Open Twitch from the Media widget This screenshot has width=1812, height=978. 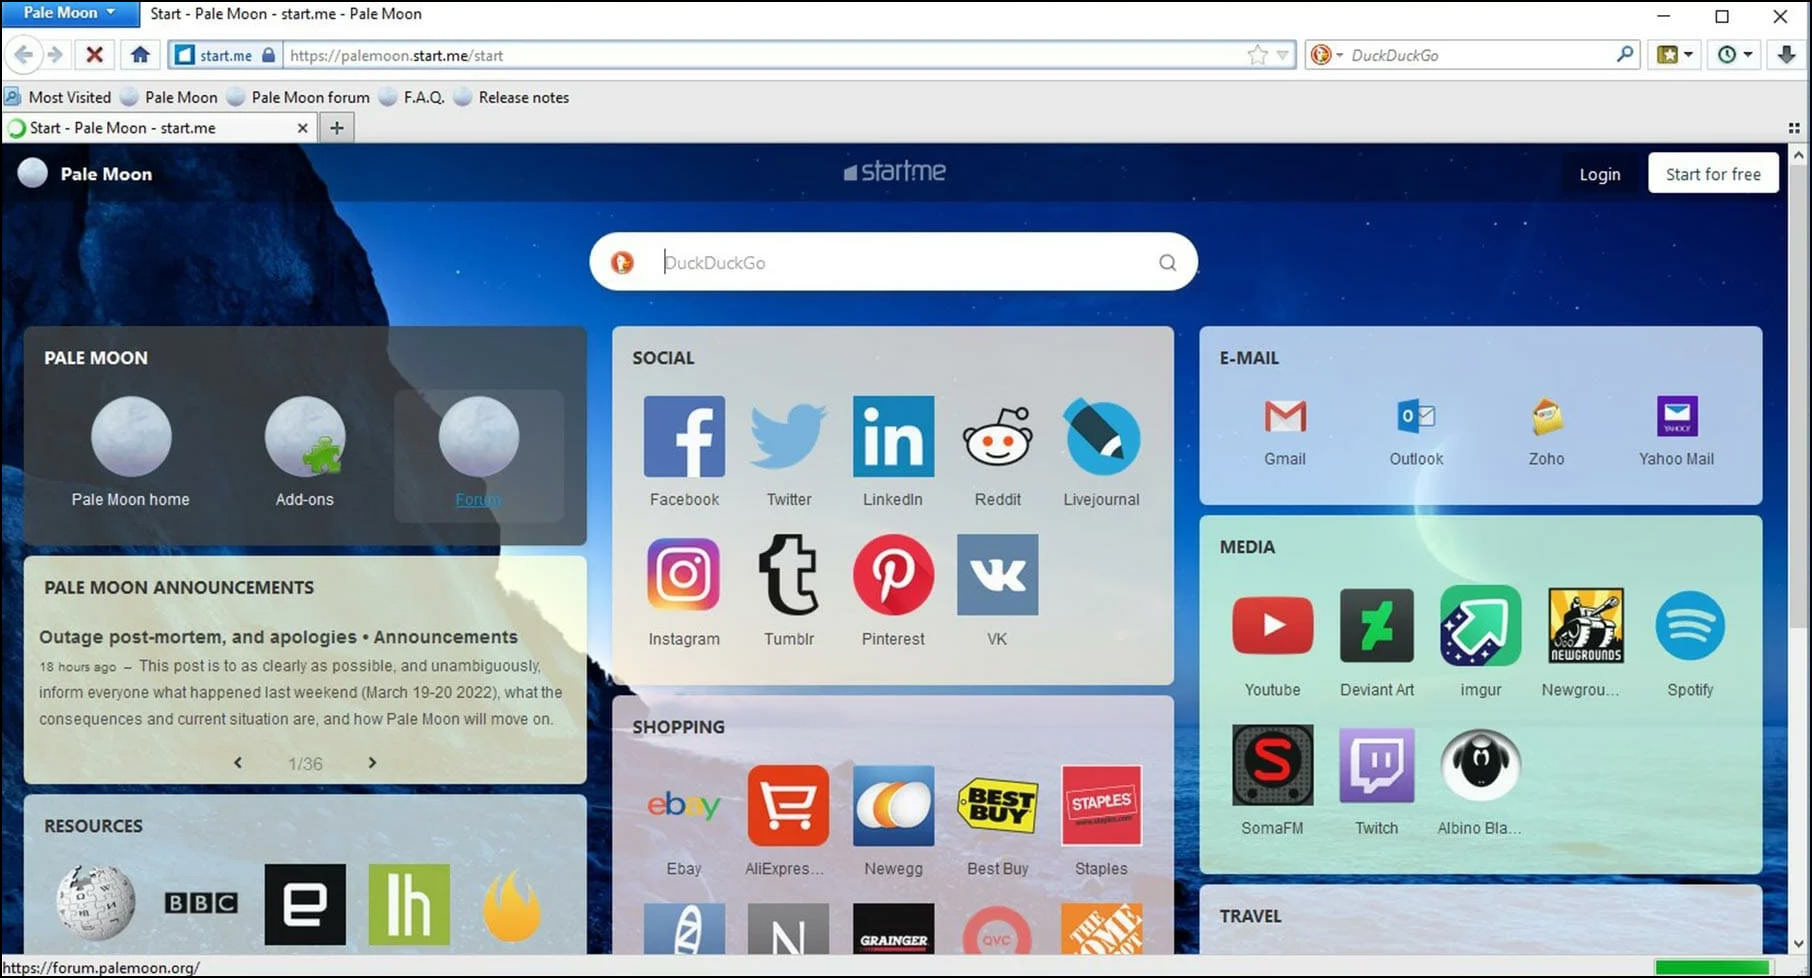1376,765
